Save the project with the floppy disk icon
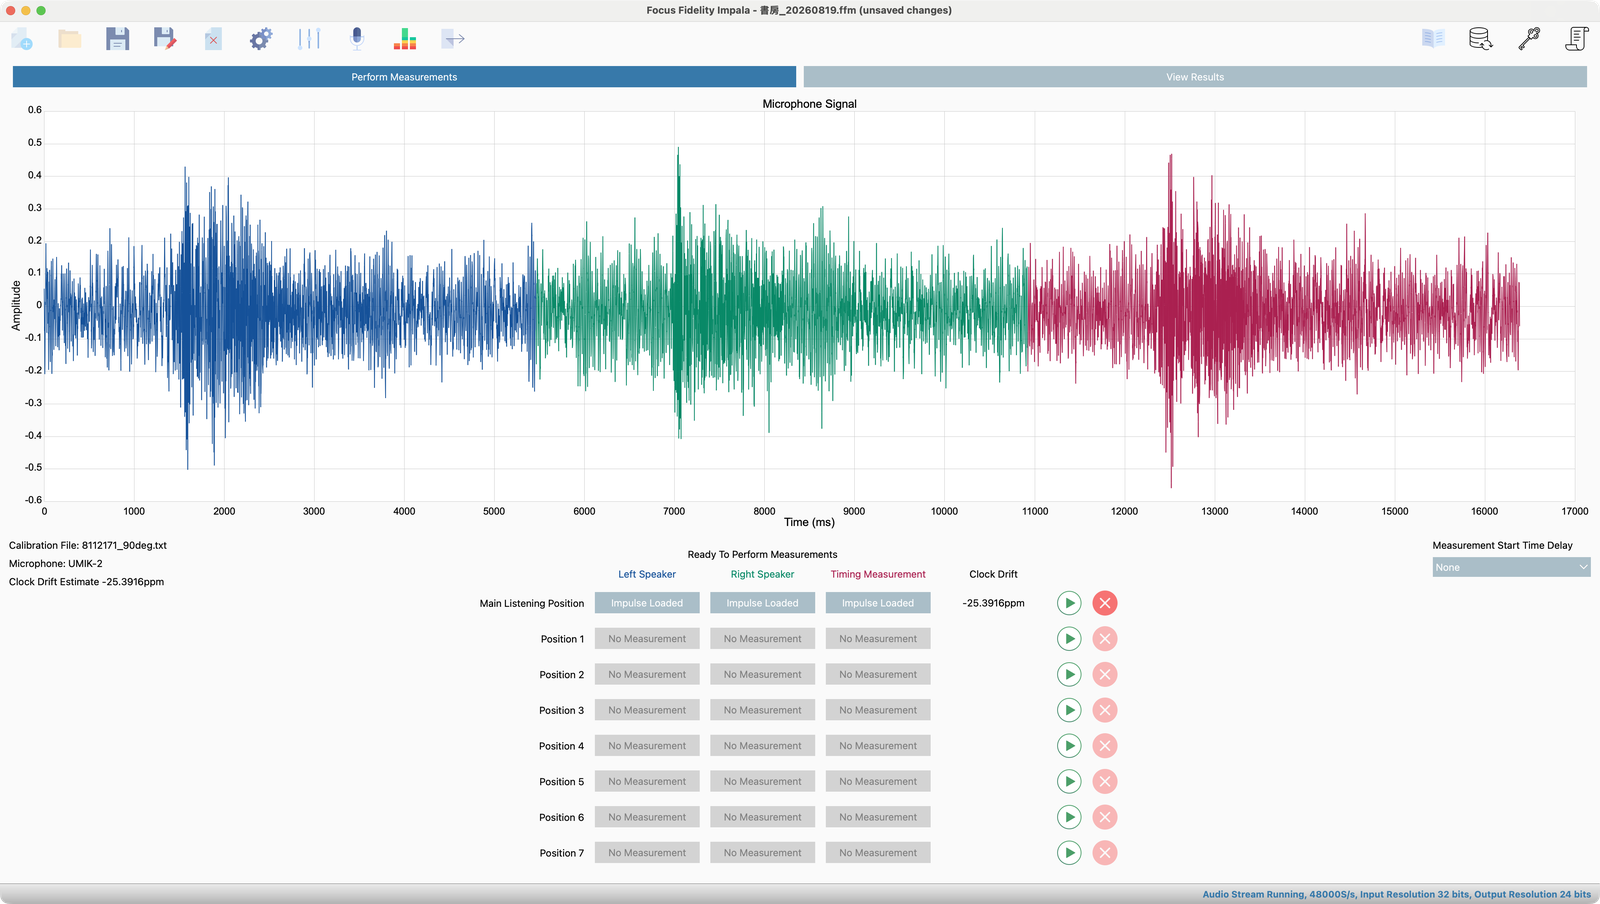 tap(118, 39)
